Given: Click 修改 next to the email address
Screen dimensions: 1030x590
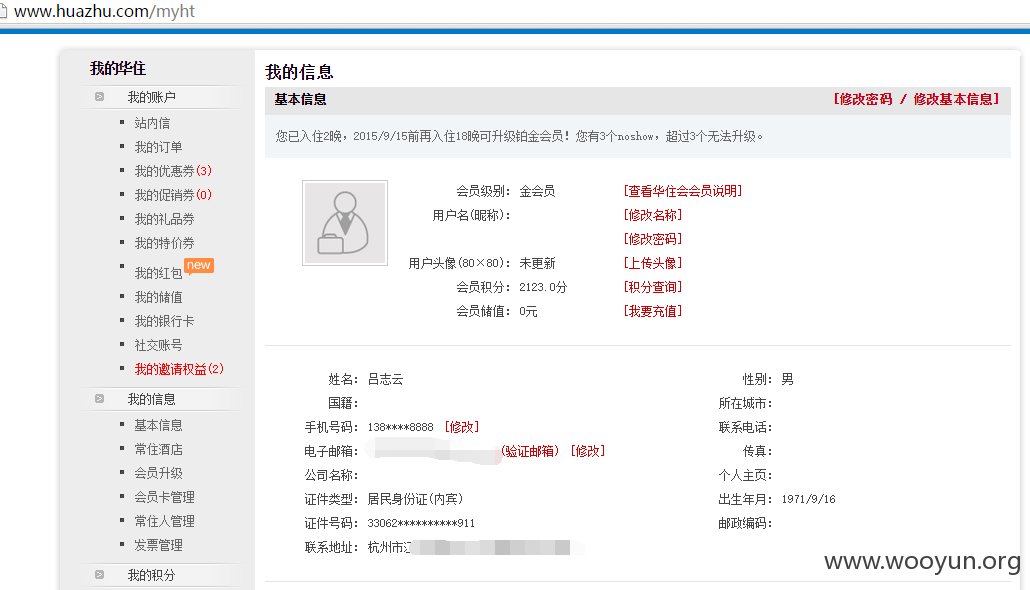Looking at the screenshot, I should tap(588, 451).
